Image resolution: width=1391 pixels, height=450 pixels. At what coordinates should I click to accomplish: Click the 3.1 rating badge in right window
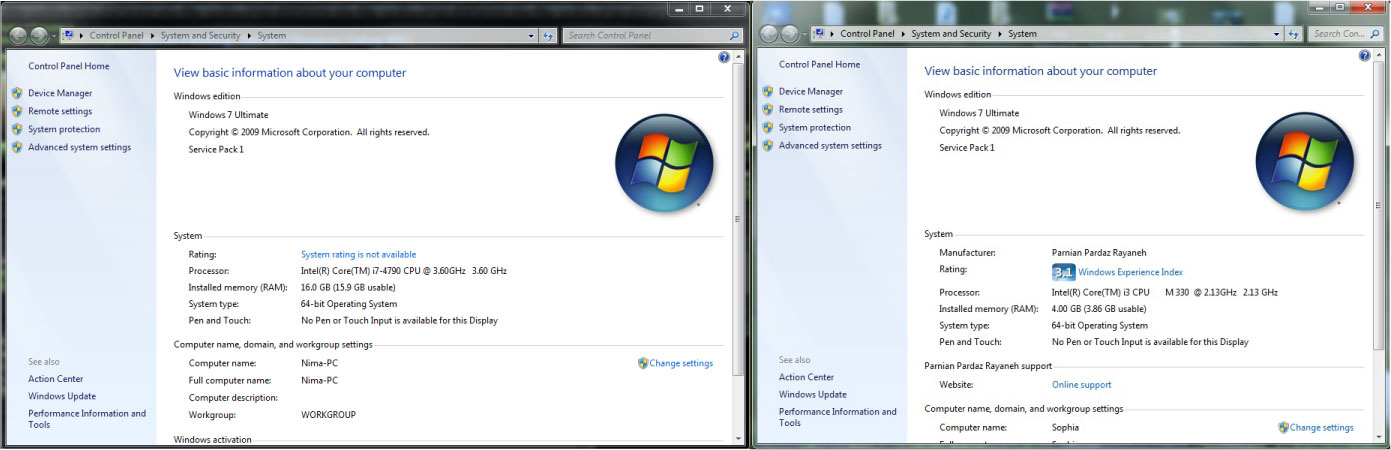pos(1063,272)
